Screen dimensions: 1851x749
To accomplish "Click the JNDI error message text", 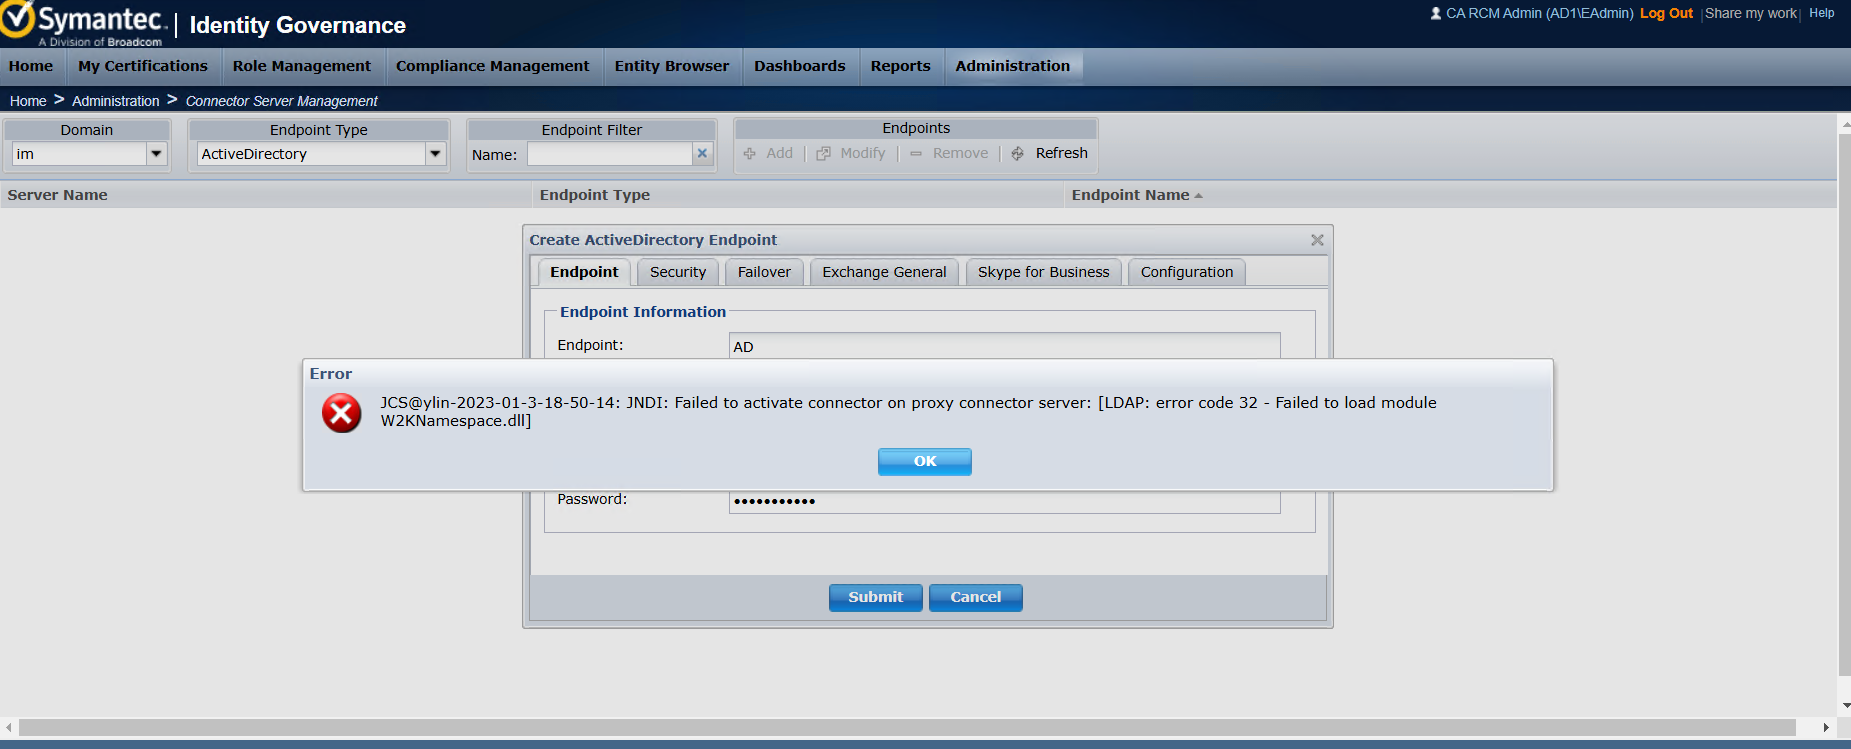I will [x=908, y=412].
